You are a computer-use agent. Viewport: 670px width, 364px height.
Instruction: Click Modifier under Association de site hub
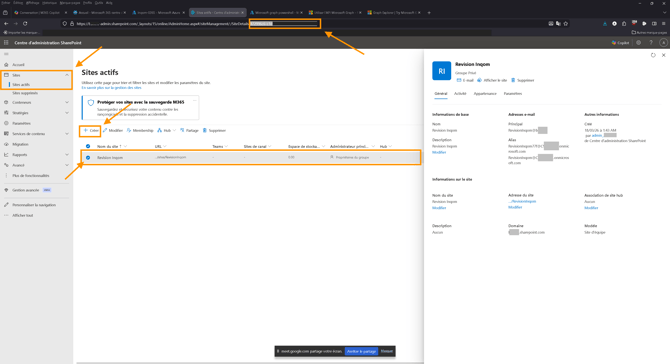pos(591,208)
